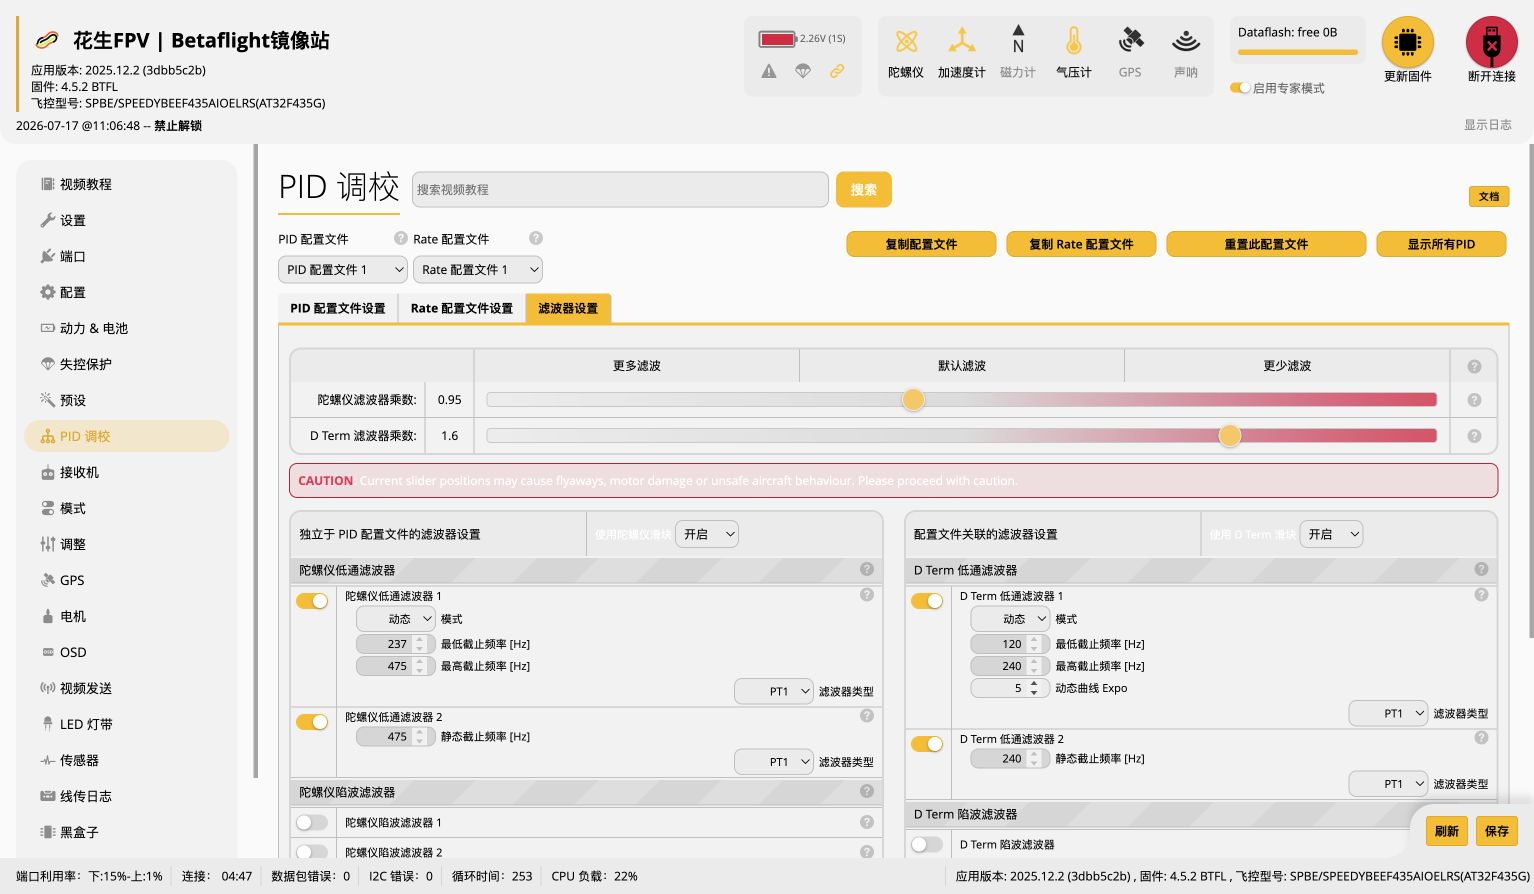Click help icon beside 陀螺仪低通滤波器 header
The width and height of the screenshot is (1534, 894).
coord(867,569)
